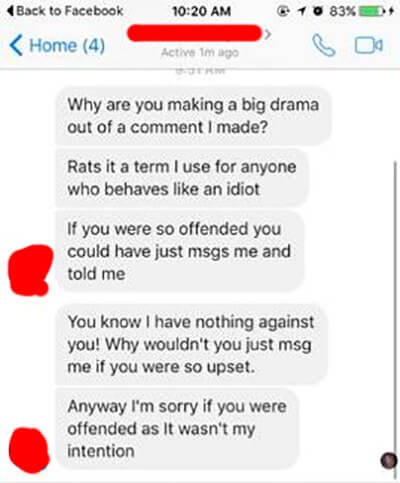Tap the location arrow status icon
400x483 pixels.
pos(301,11)
